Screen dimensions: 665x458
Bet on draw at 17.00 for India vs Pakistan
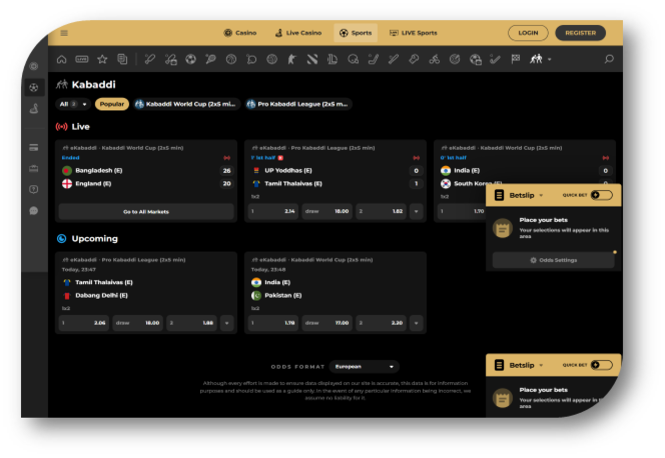(327, 323)
